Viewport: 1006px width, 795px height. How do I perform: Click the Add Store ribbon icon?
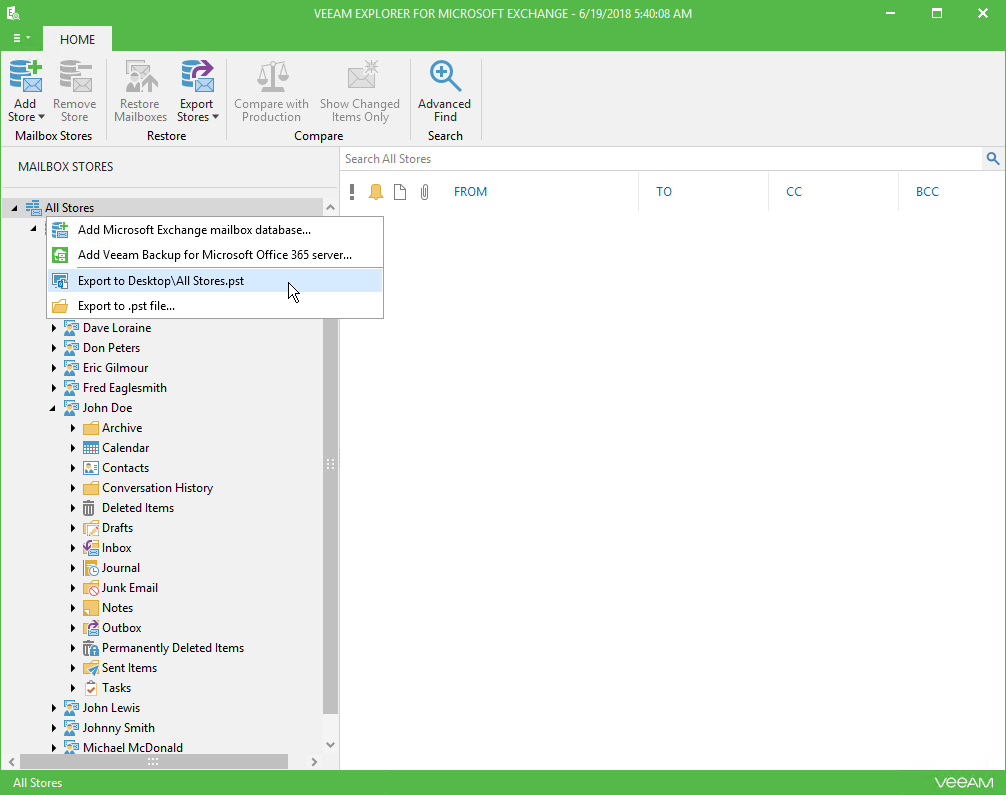26,76
